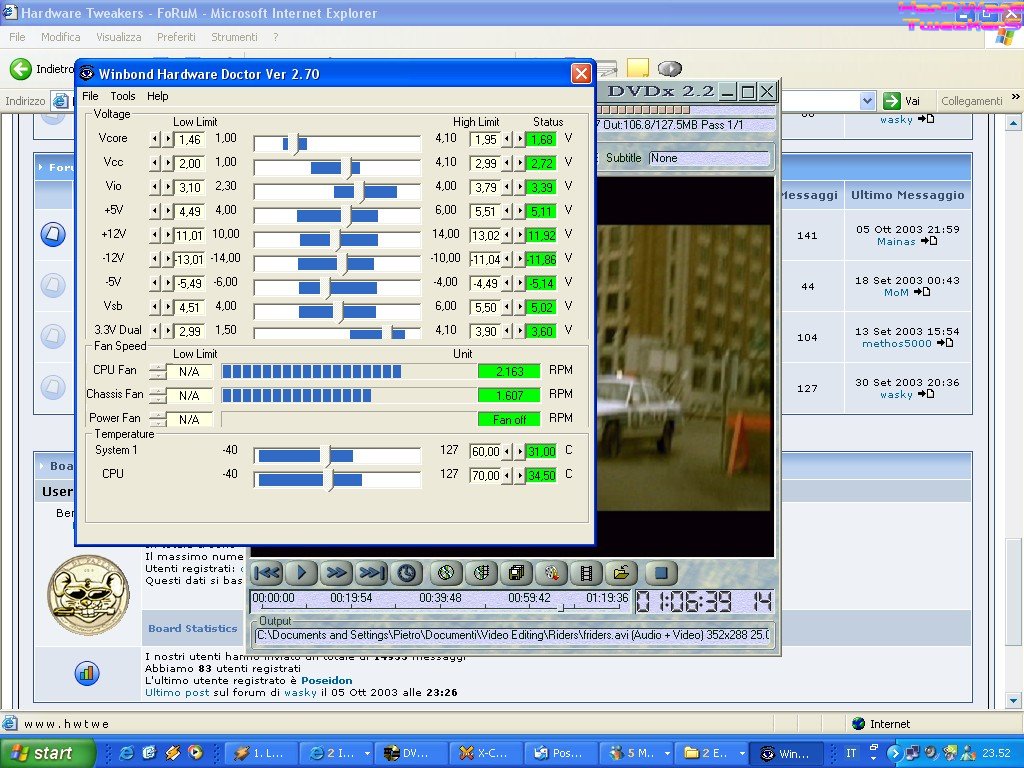The height and width of the screenshot is (768, 1024).
Task: Follow the 'Ultimo post' link
Action: 177,692
